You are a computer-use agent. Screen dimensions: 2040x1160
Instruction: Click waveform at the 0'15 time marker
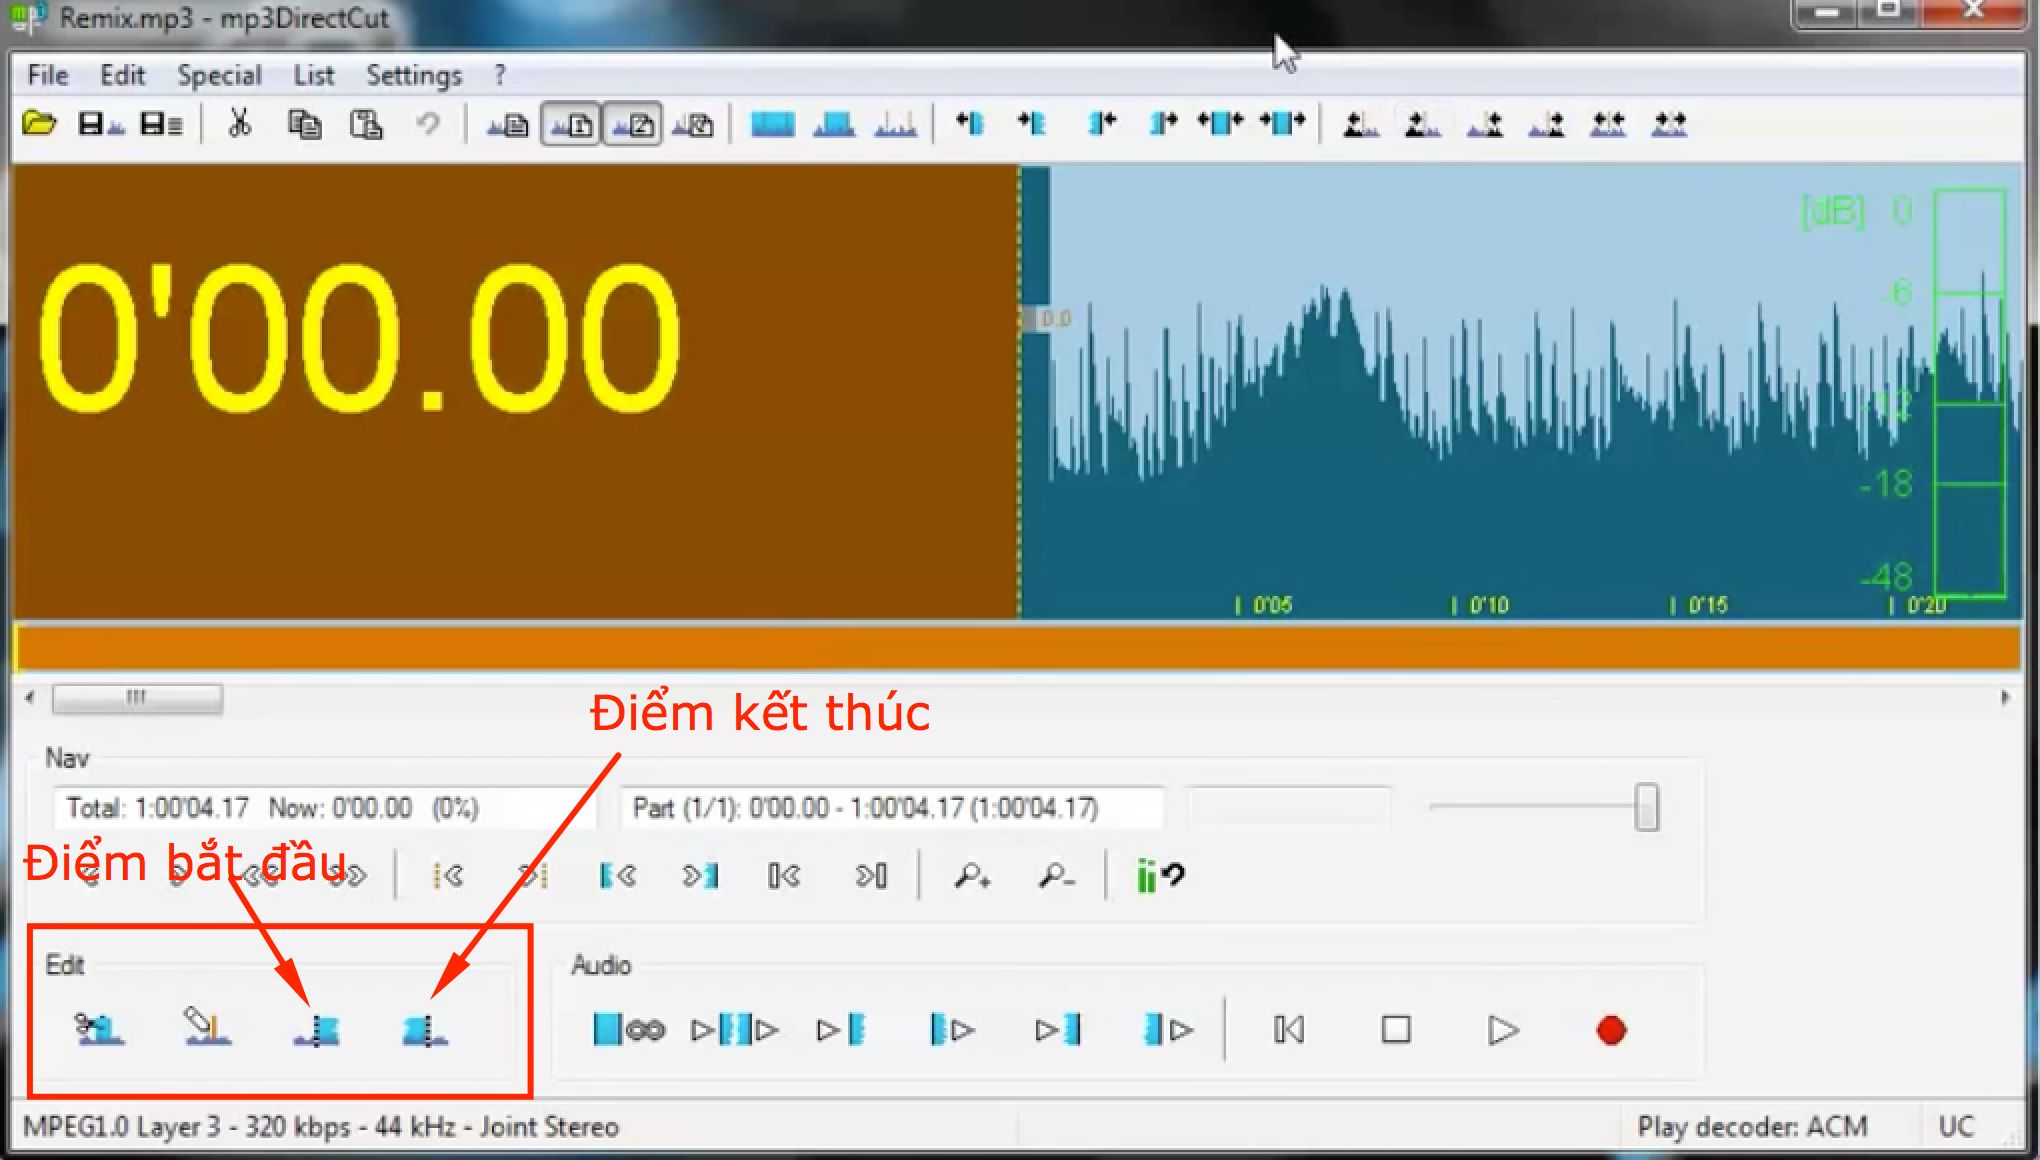tap(1700, 605)
